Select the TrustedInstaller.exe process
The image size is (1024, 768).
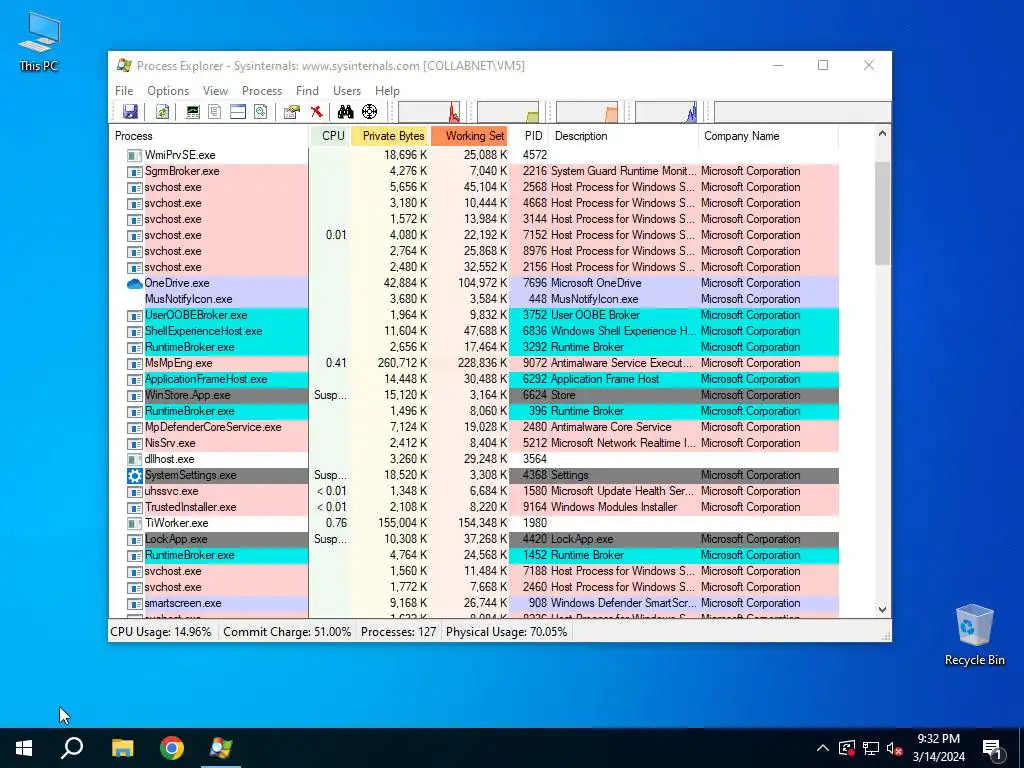tap(191, 507)
